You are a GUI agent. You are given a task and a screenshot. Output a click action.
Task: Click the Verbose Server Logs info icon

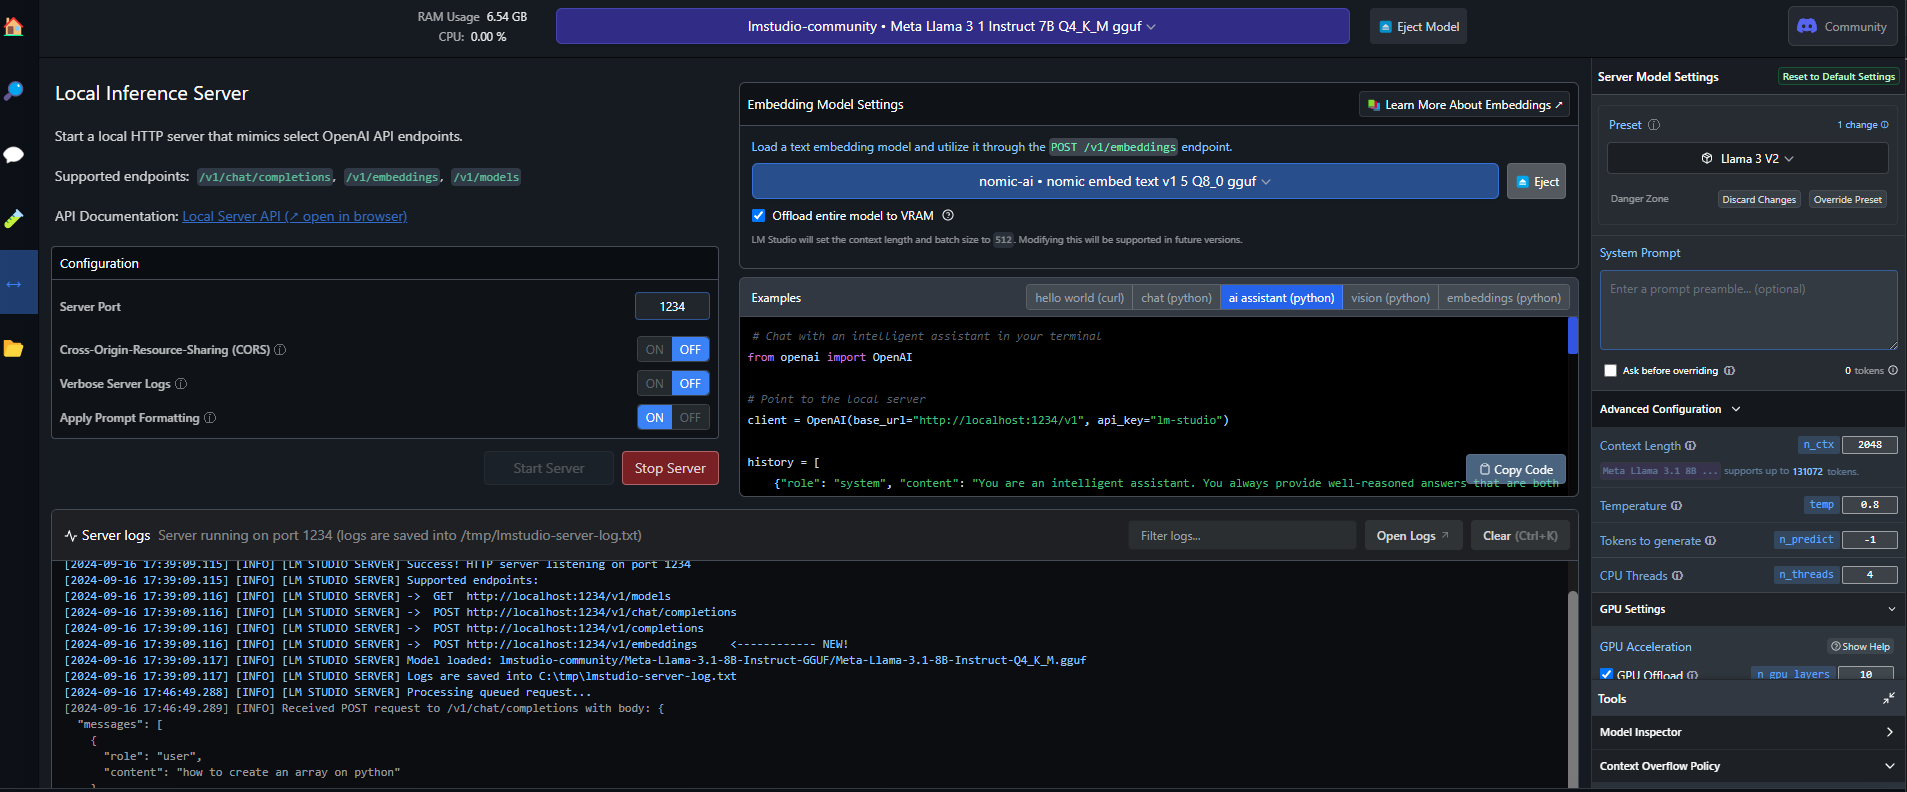pyautogui.click(x=181, y=384)
